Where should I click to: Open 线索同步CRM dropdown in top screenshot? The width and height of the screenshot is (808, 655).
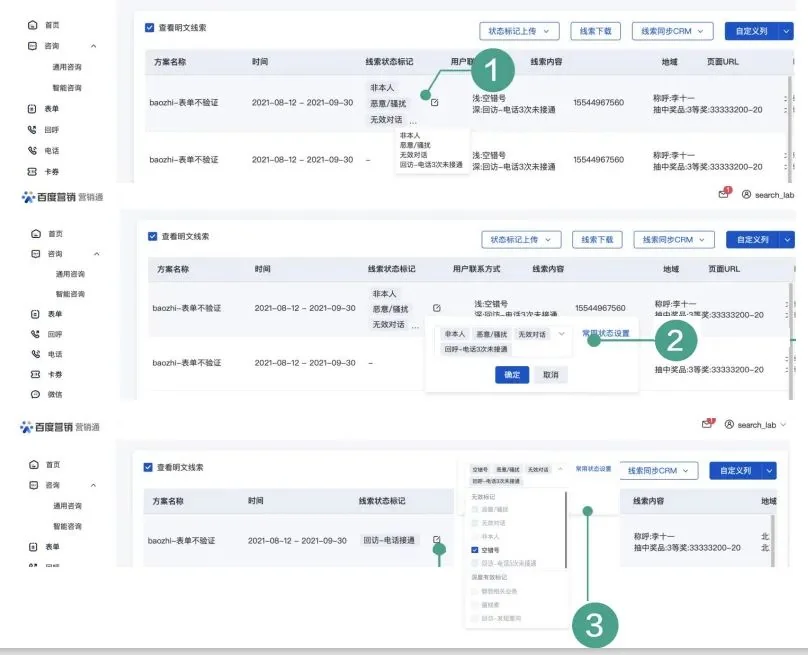(672, 31)
